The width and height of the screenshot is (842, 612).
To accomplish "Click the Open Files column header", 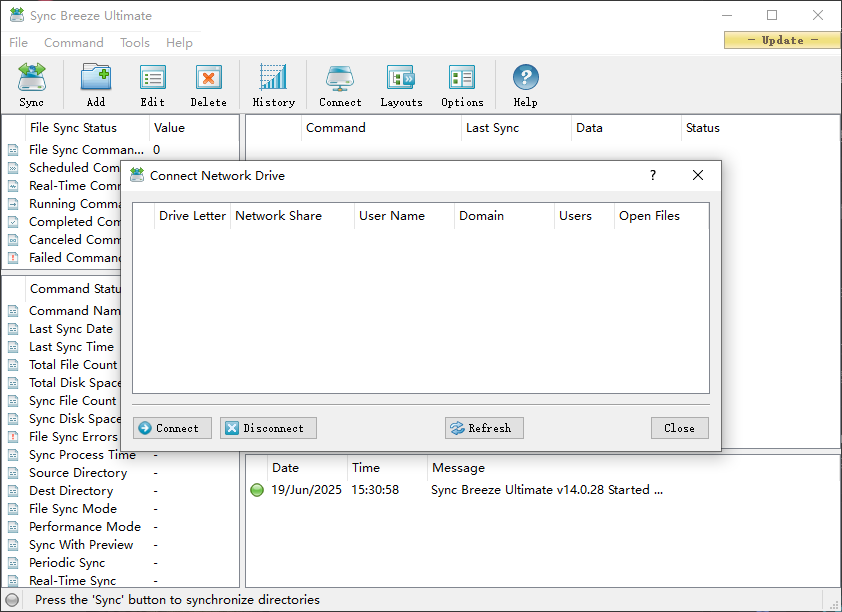I will coord(661,216).
